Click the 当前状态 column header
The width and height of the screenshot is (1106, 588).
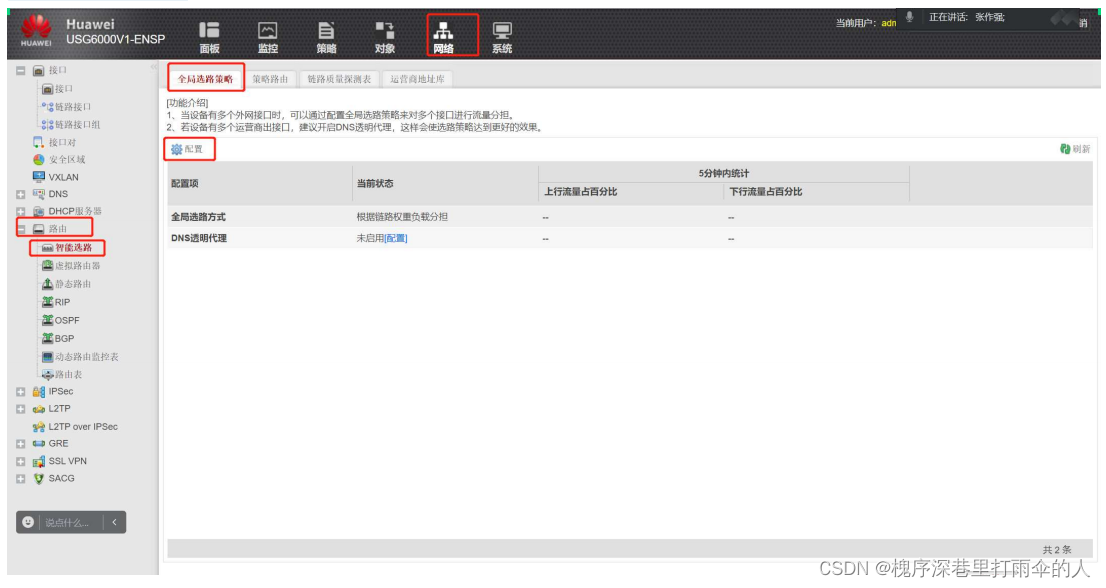(x=375, y=183)
